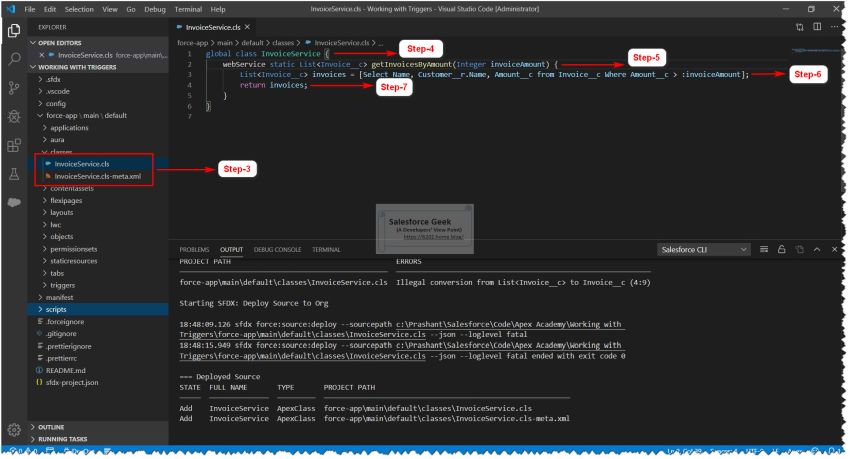Open the Debug view icon
This screenshot has height=459, width=850.
pos(14,117)
